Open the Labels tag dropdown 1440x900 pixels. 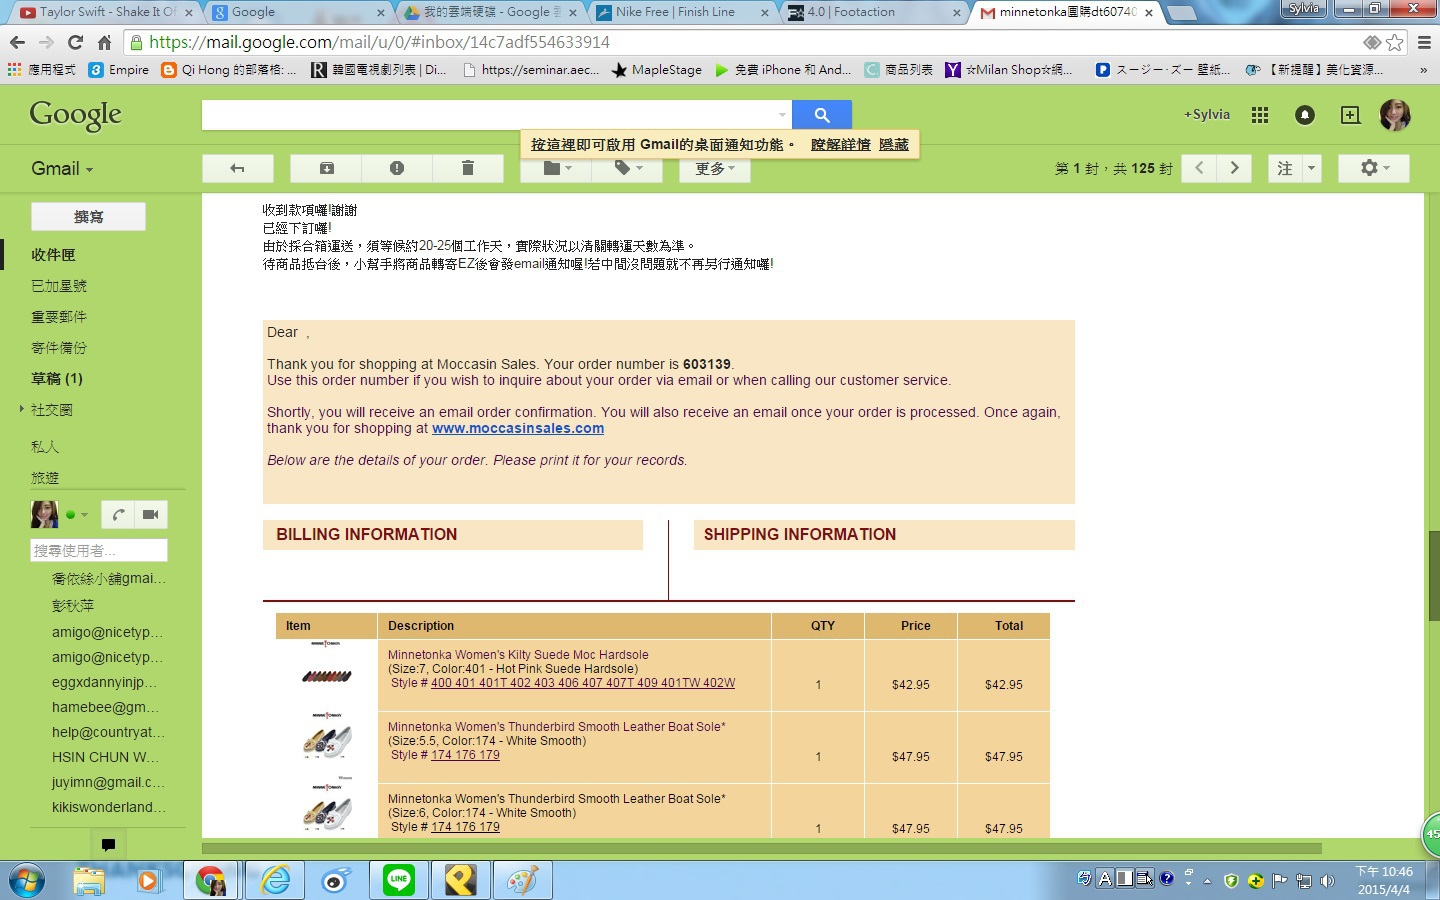(x=627, y=168)
